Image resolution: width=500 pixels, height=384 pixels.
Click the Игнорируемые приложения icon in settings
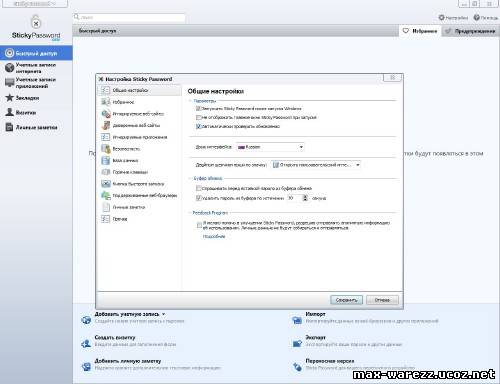105,137
